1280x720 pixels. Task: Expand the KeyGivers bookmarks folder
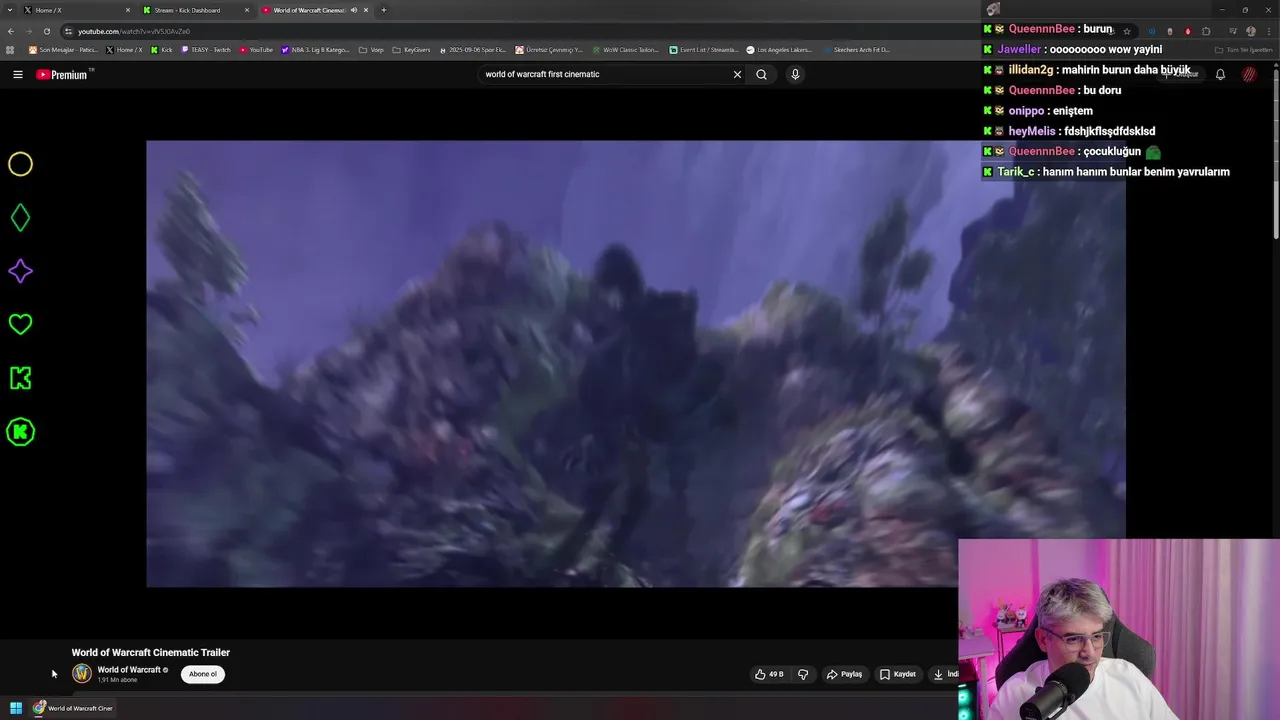(411, 49)
